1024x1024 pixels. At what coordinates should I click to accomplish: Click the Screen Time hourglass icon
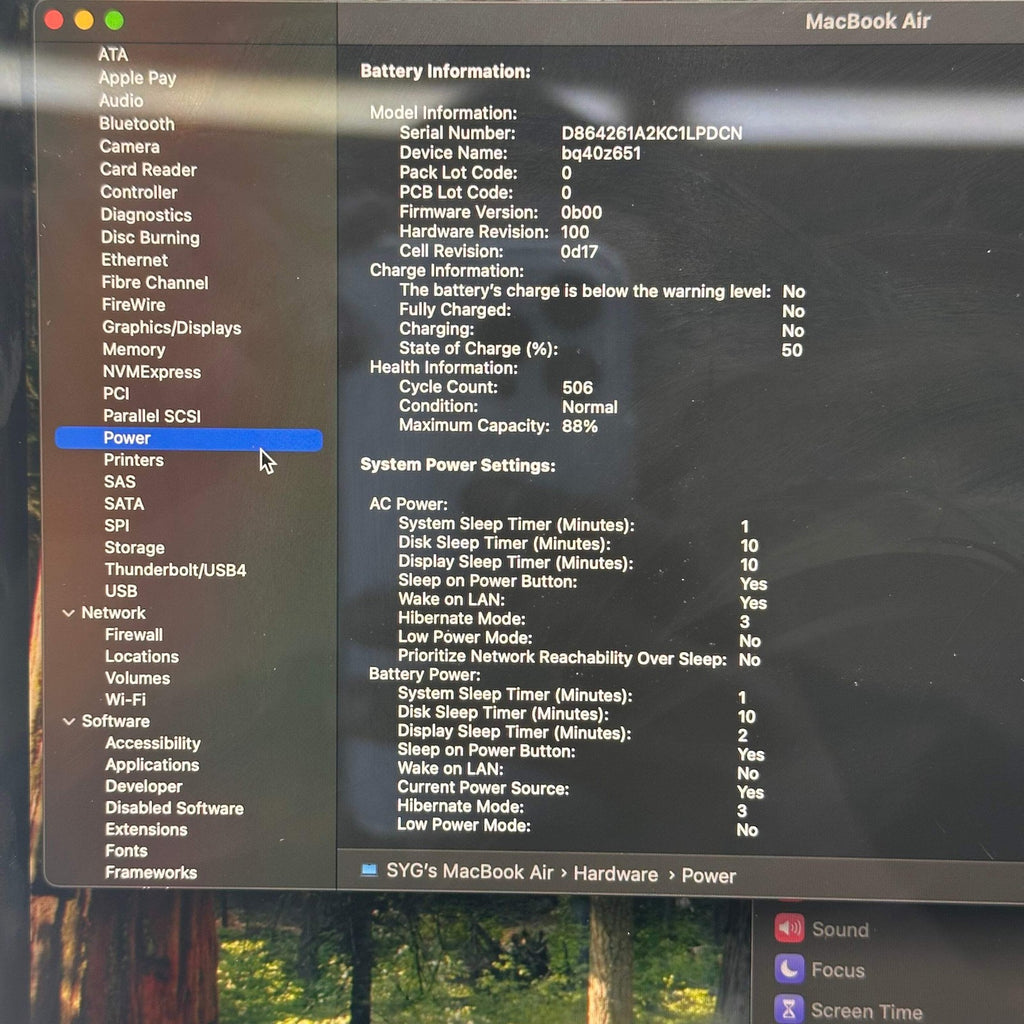789,1010
